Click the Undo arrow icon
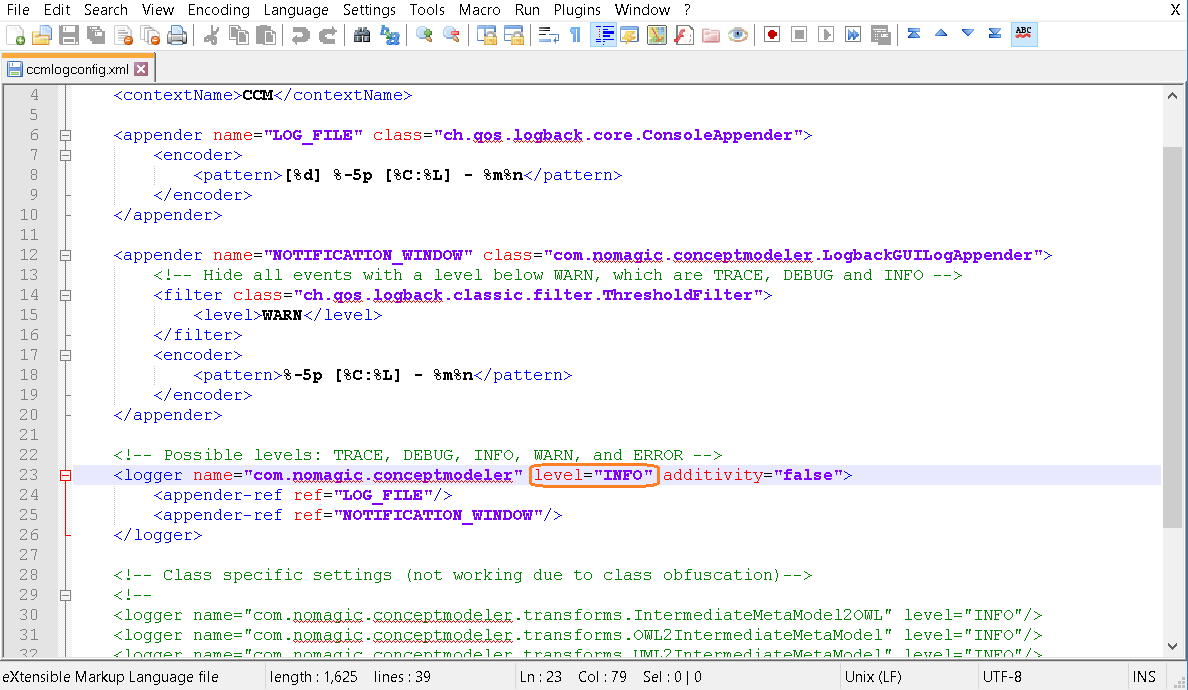Screen dimensions: 1188x690 point(300,35)
